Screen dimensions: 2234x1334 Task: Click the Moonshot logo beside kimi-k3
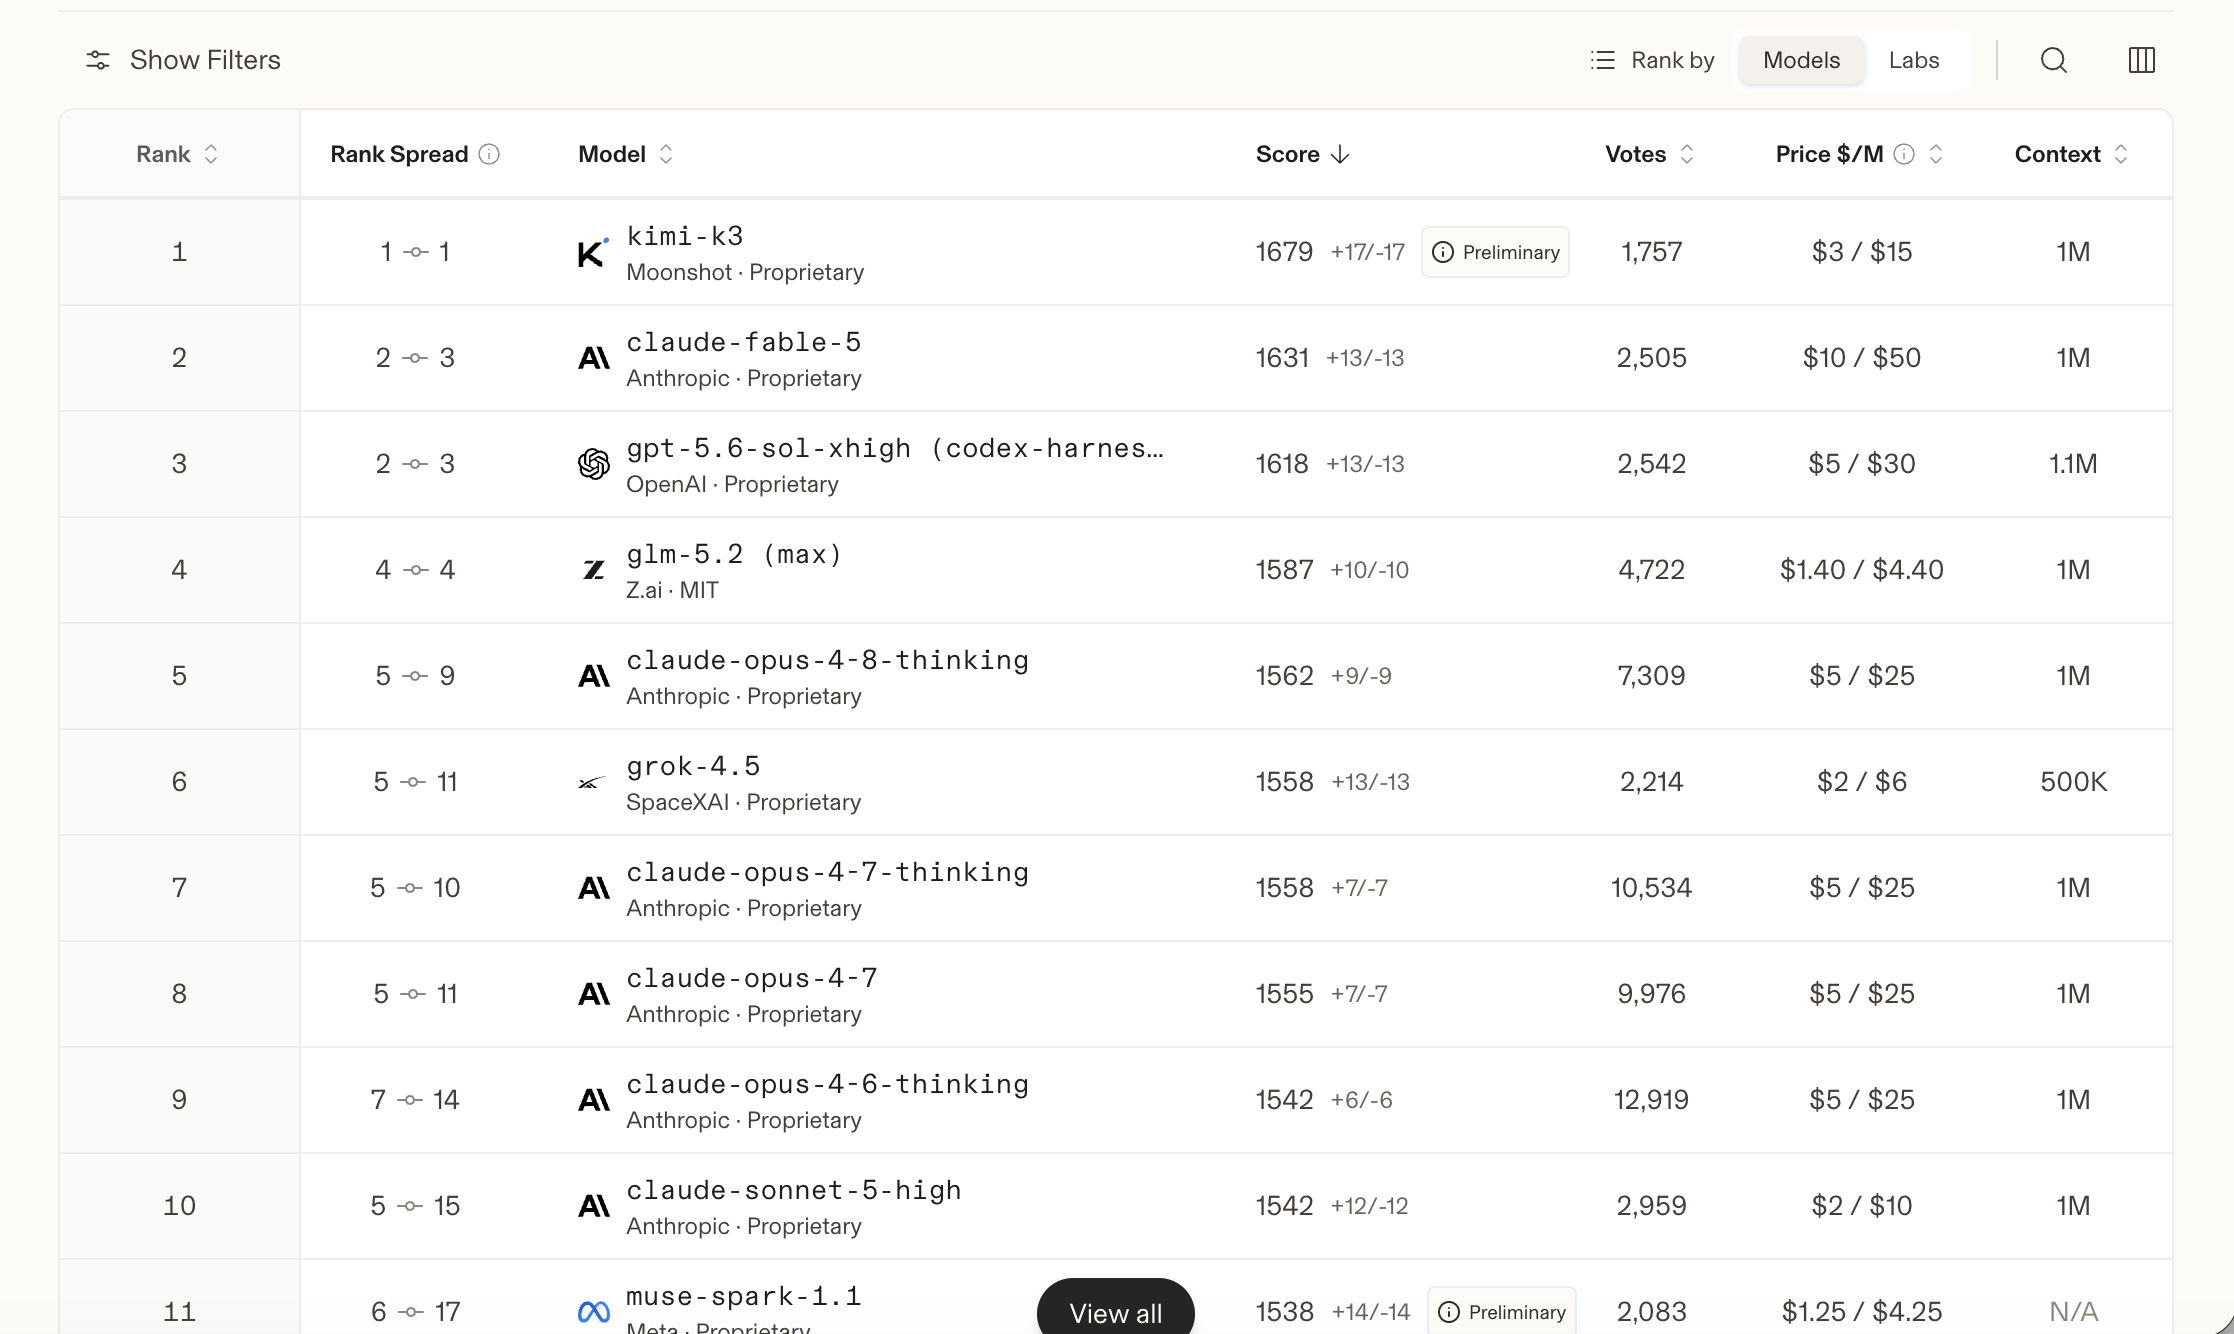593,252
